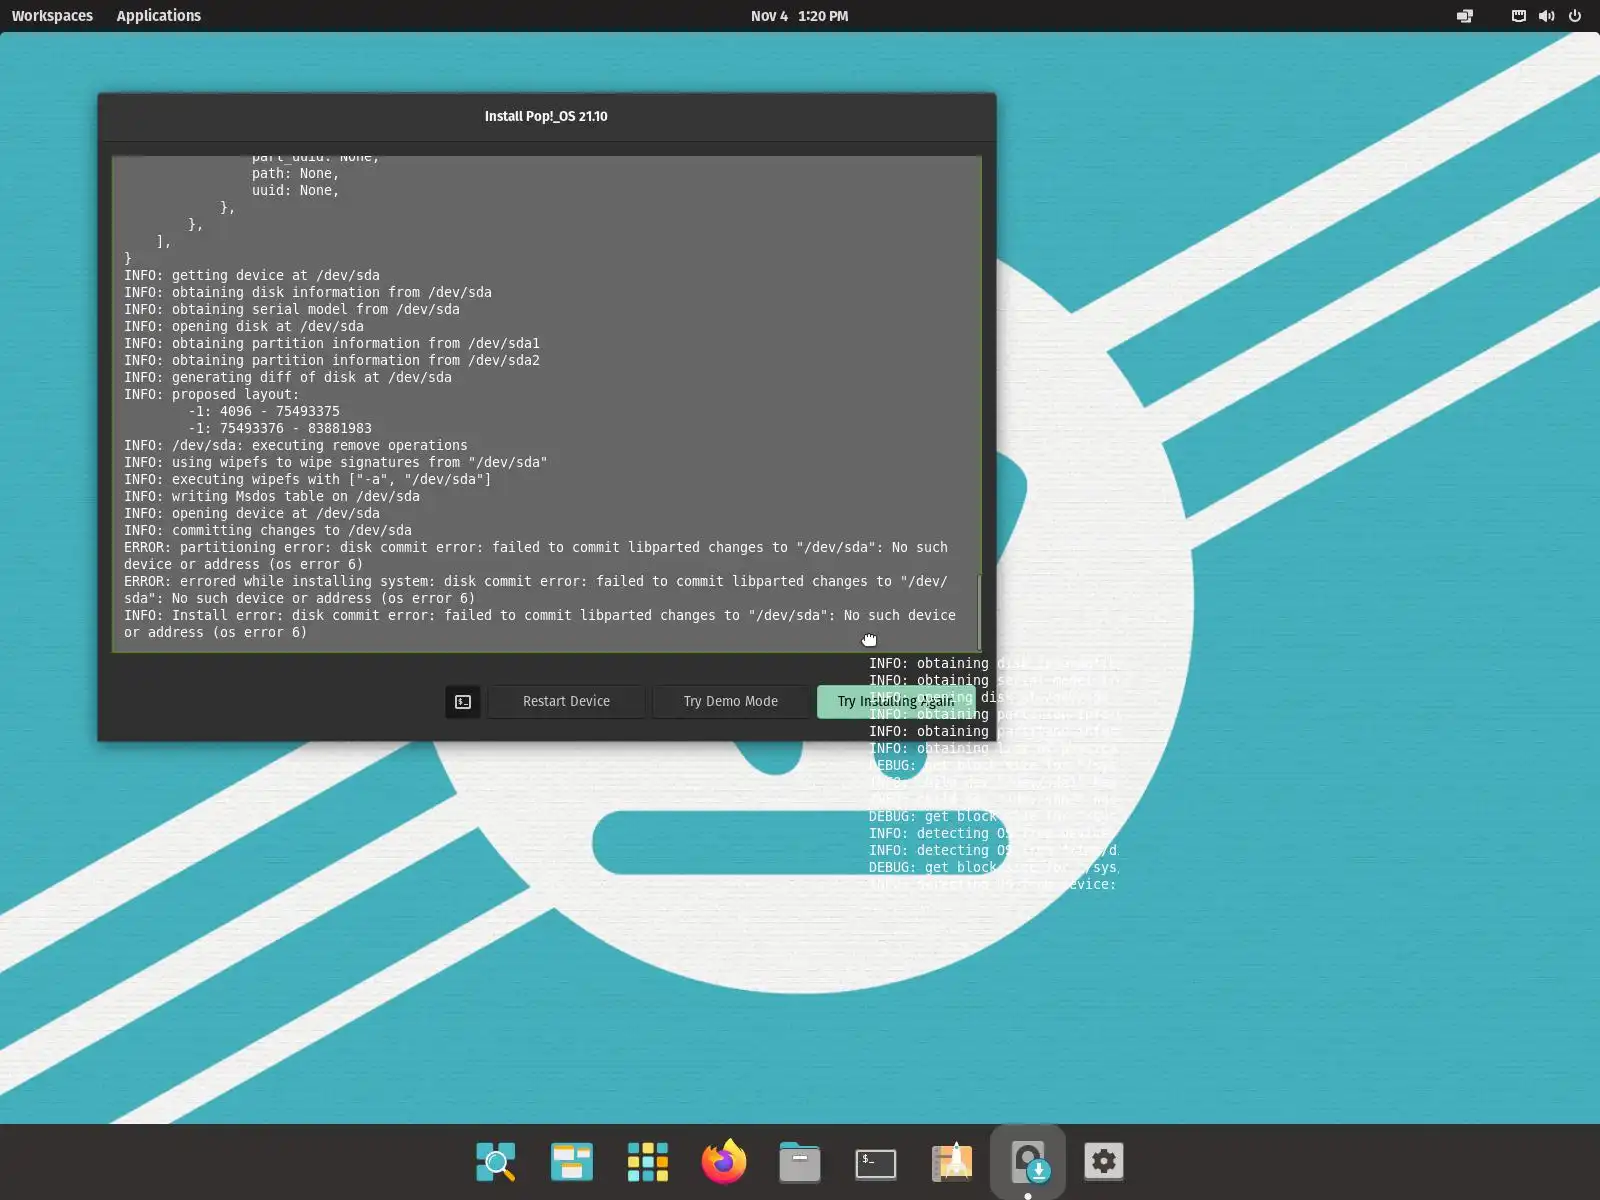Viewport: 1600px width, 1200px height.
Task: Click the 'ERROR: partitioning error' log line
Action: (536, 556)
